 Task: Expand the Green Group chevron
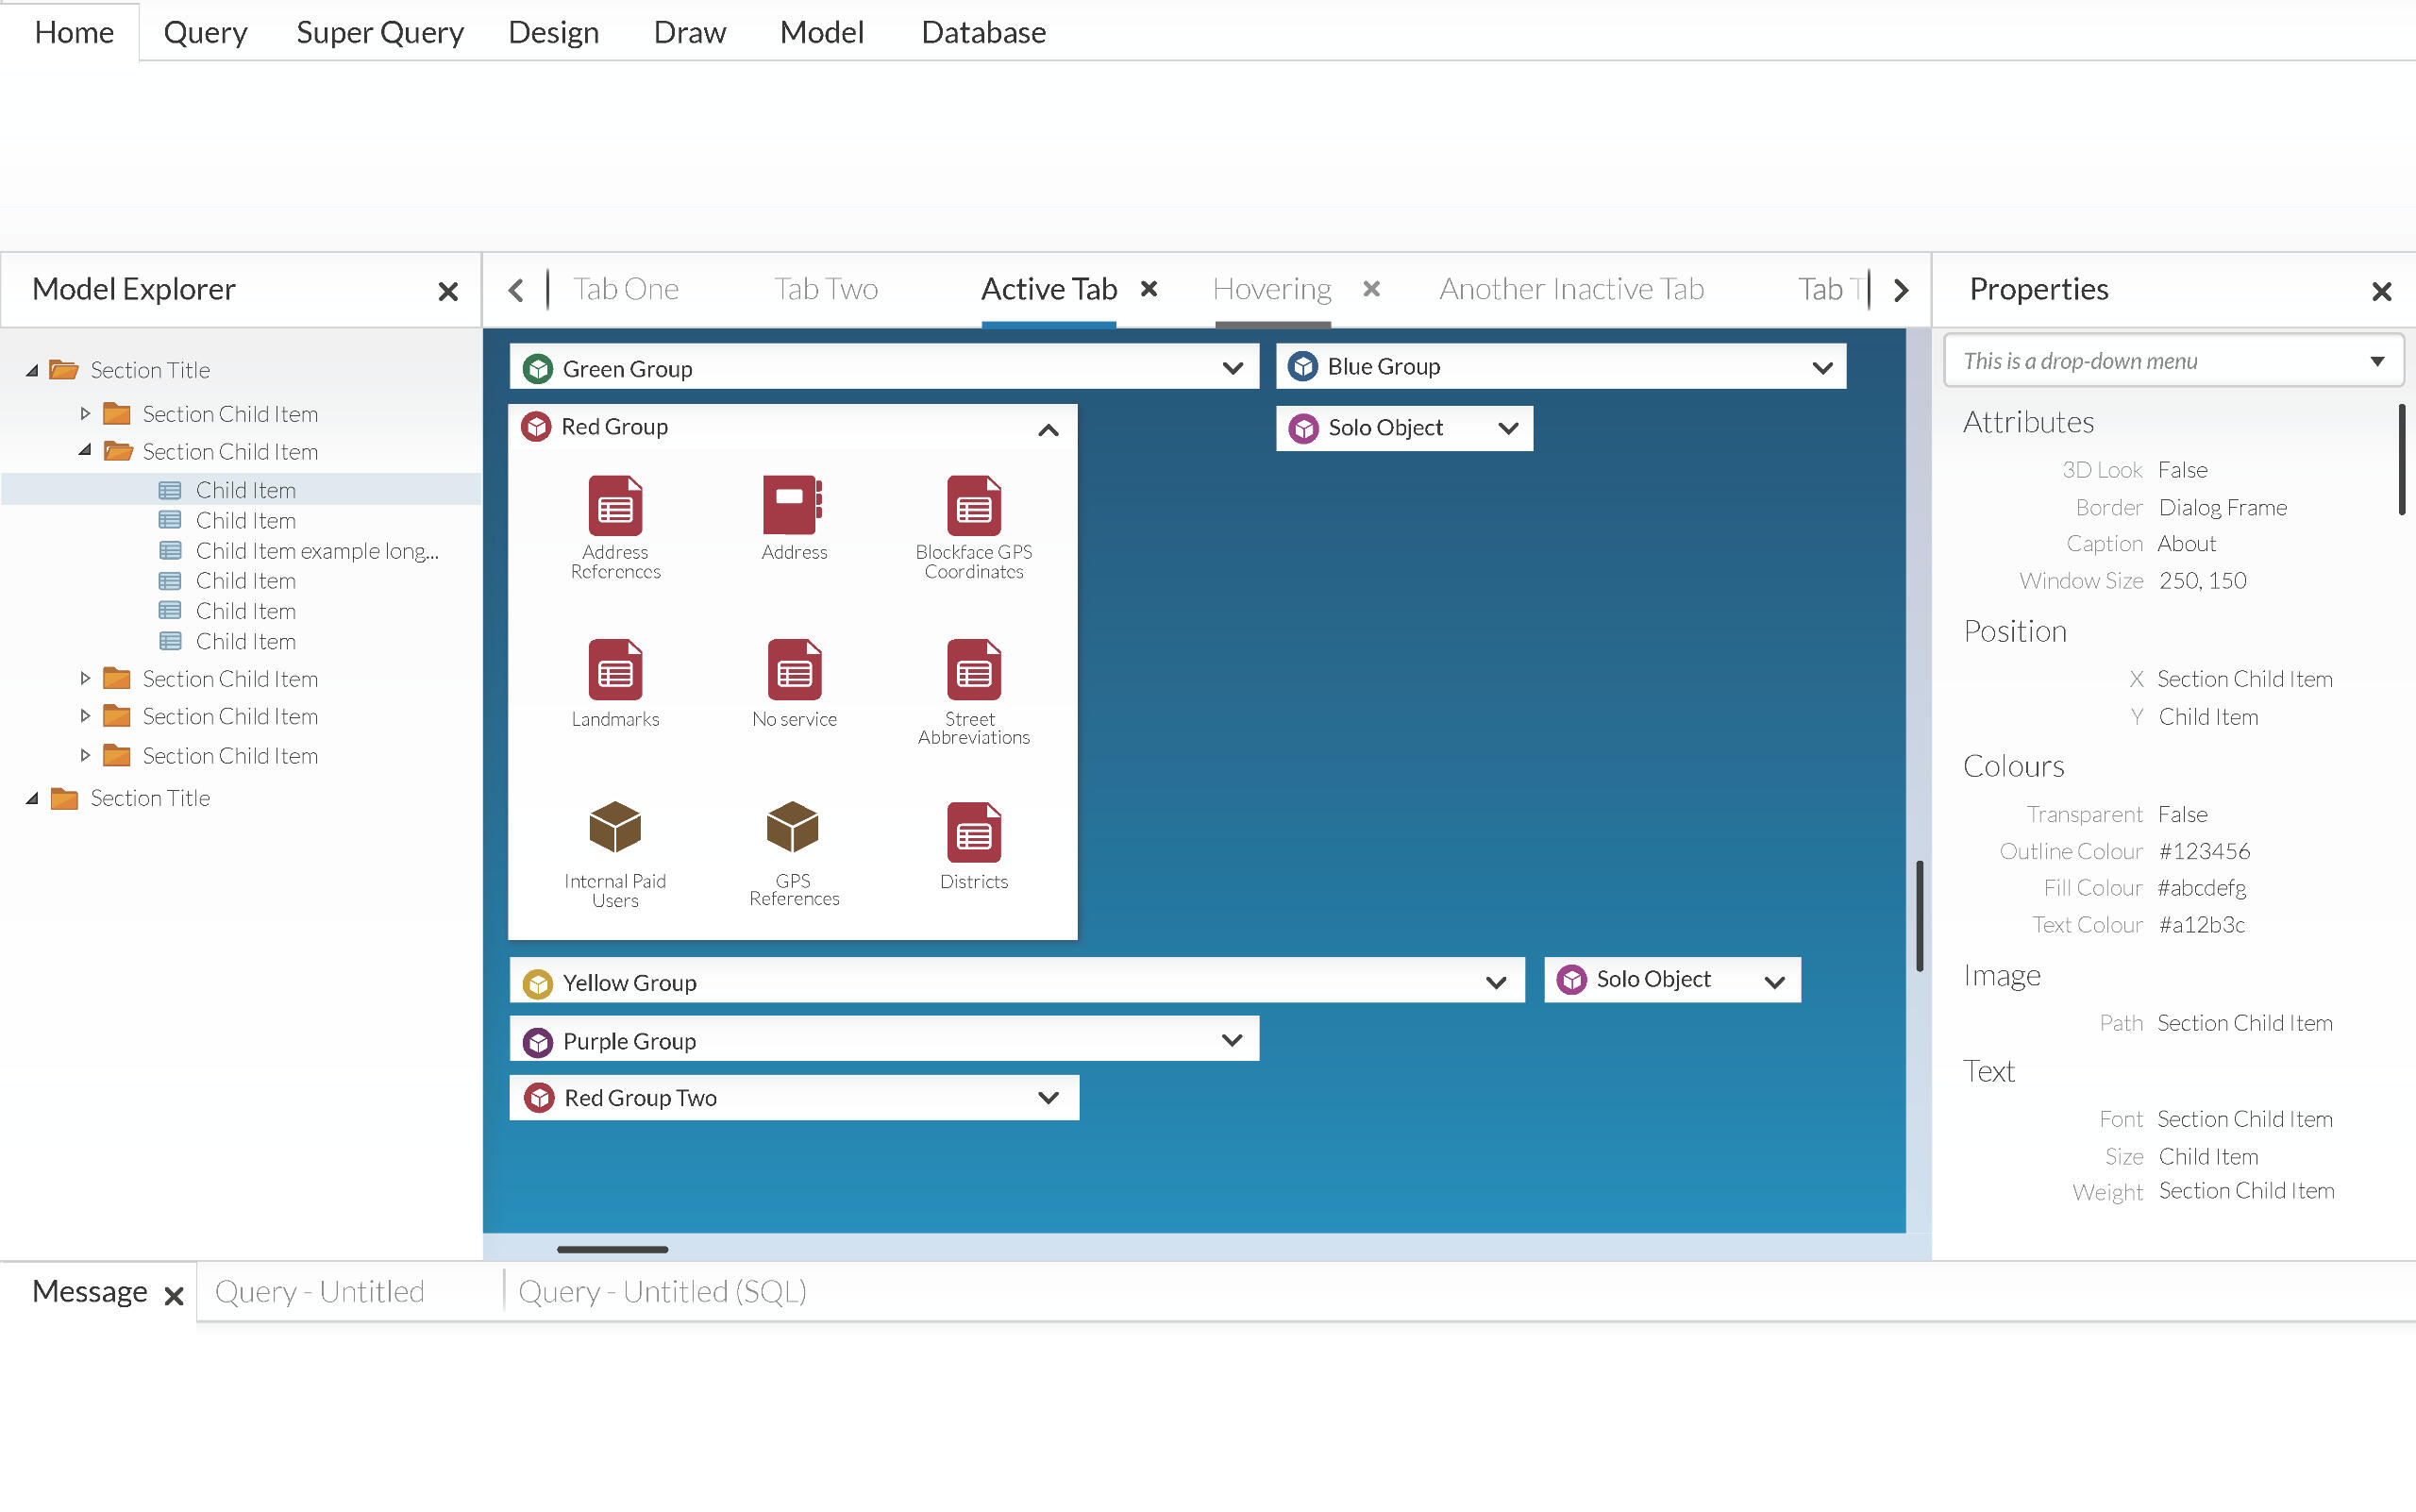click(1232, 369)
